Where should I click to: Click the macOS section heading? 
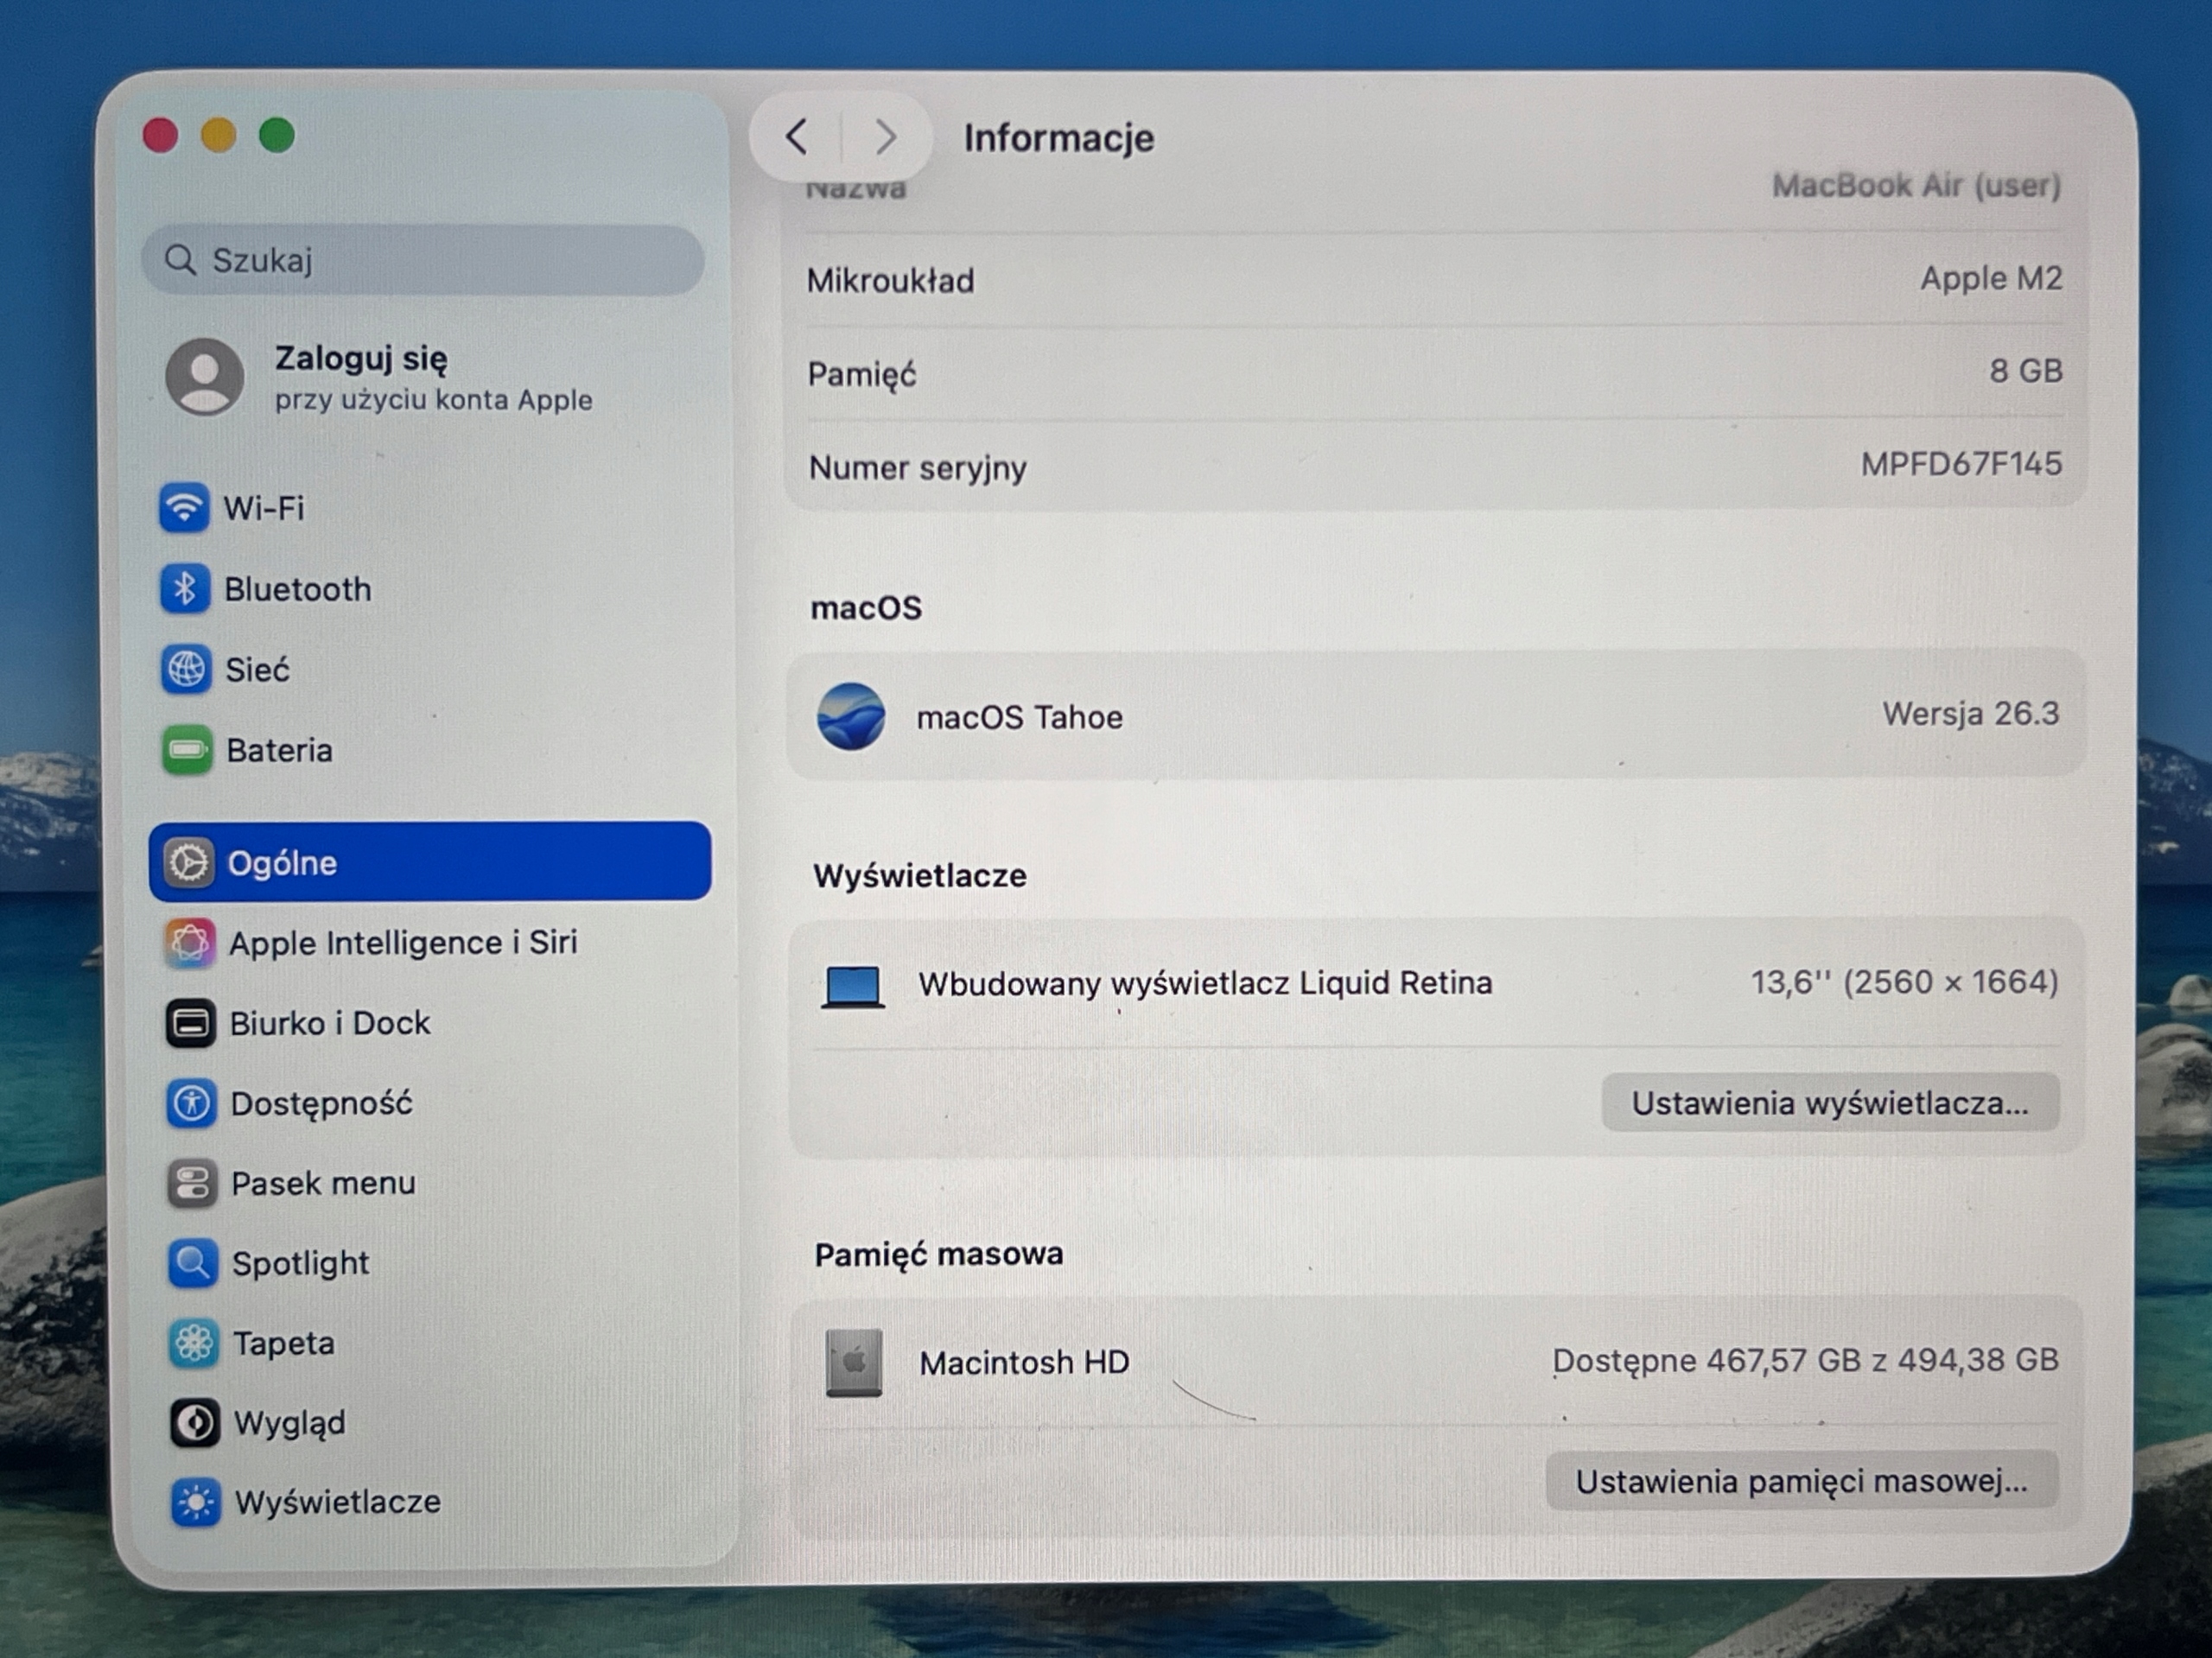pyautogui.click(x=866, y=608)
